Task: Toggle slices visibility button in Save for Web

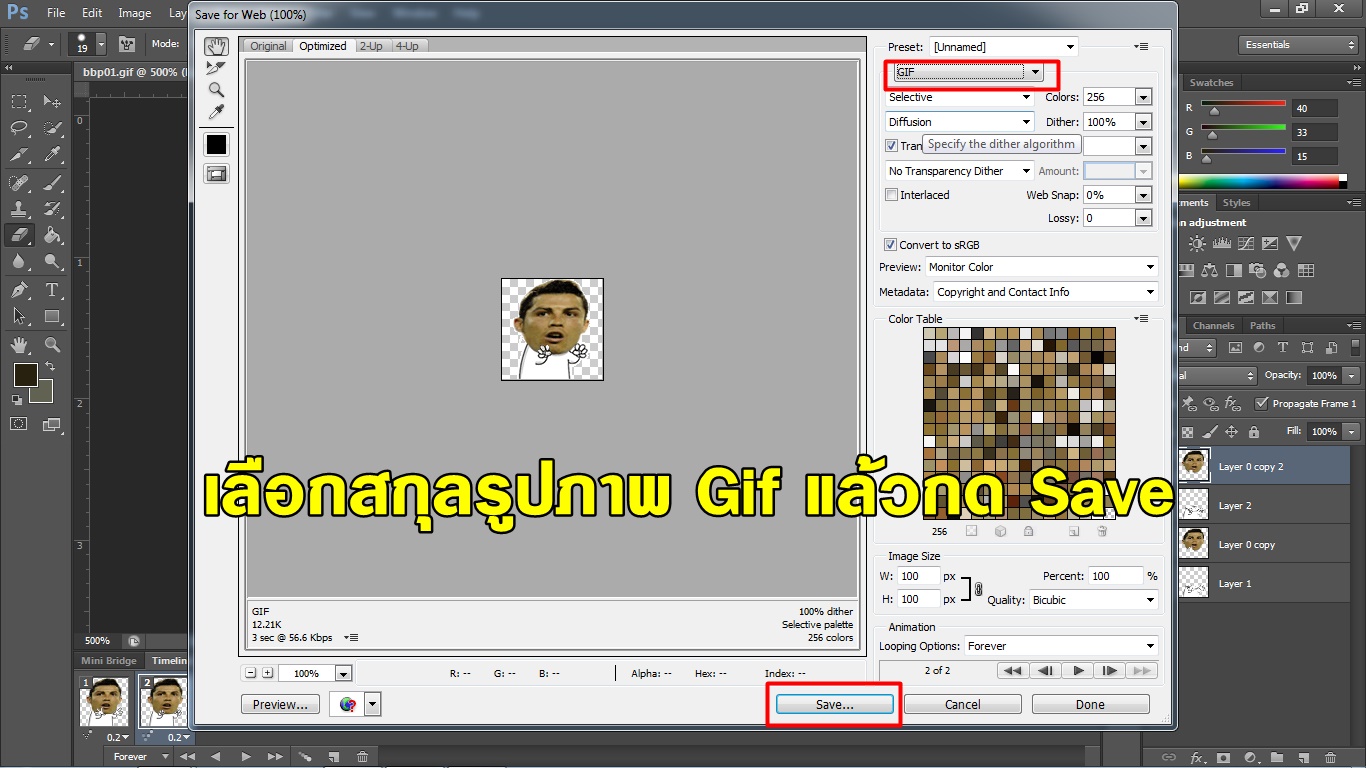Action: click(x=216, y=174)
